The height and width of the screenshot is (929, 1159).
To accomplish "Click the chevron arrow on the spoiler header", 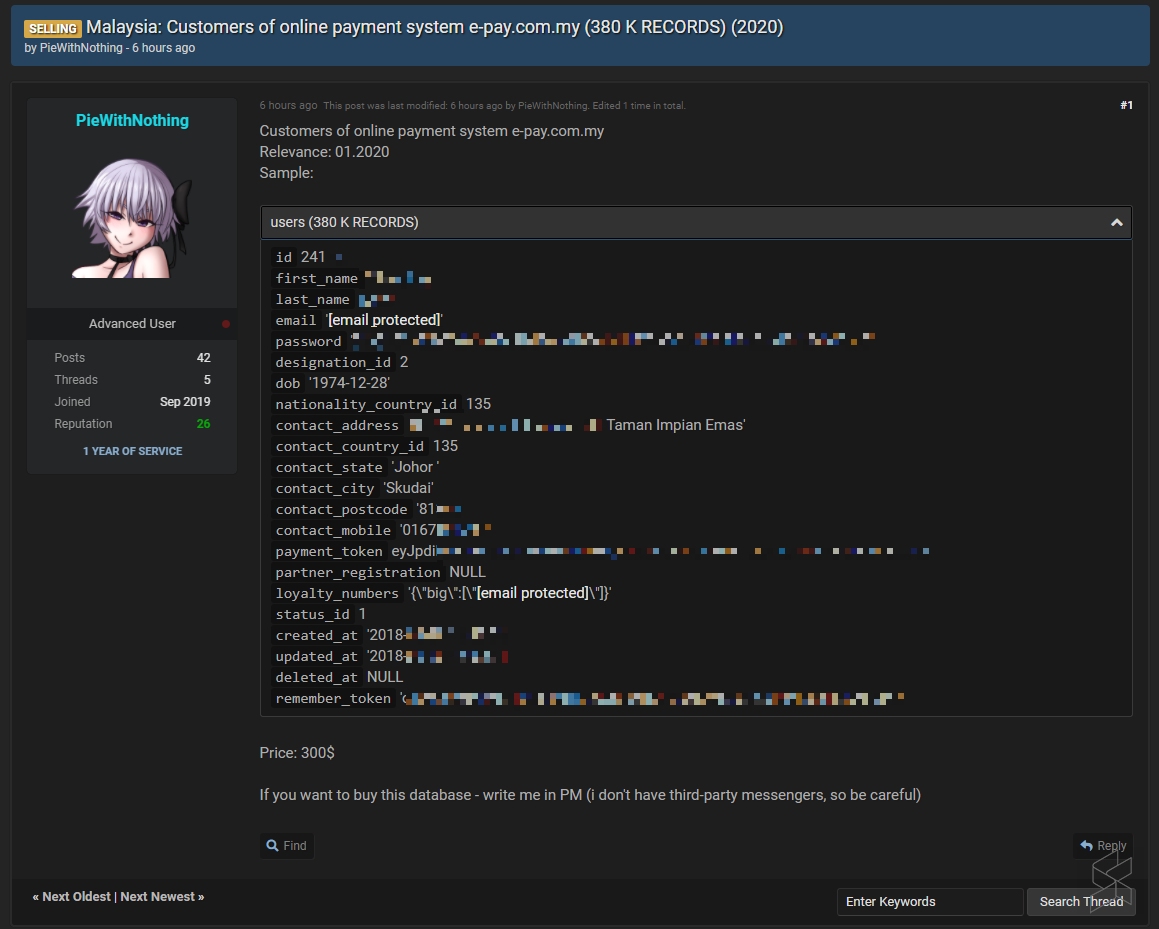I will point(1116,223).
